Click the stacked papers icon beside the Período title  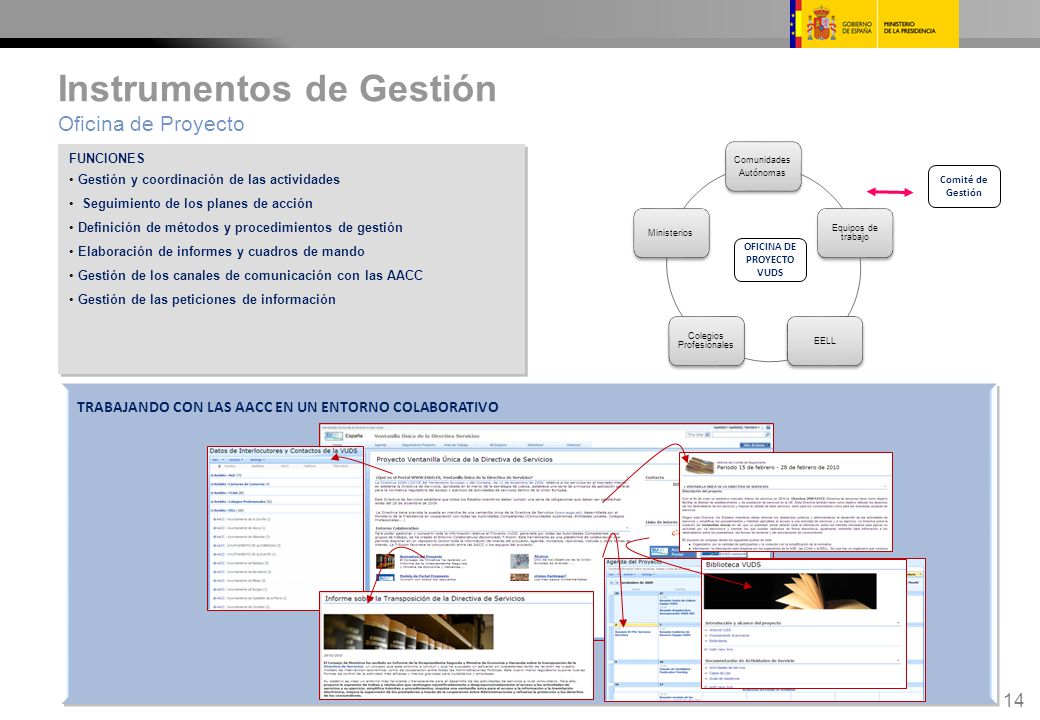point(699,465)
